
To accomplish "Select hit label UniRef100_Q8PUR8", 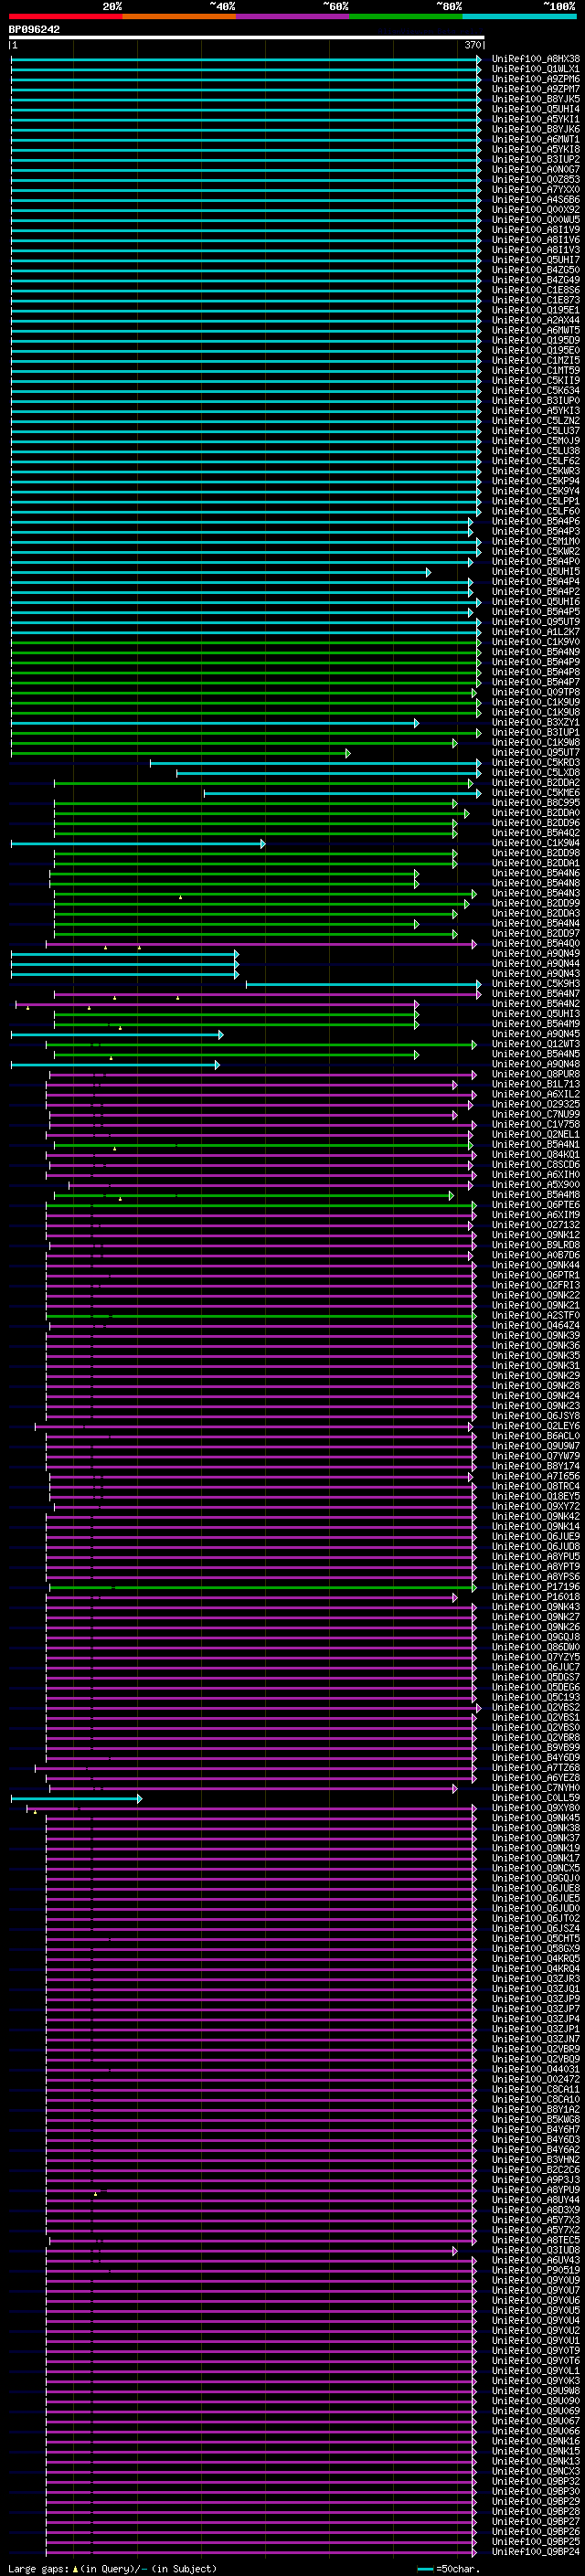I will 536,1074.
